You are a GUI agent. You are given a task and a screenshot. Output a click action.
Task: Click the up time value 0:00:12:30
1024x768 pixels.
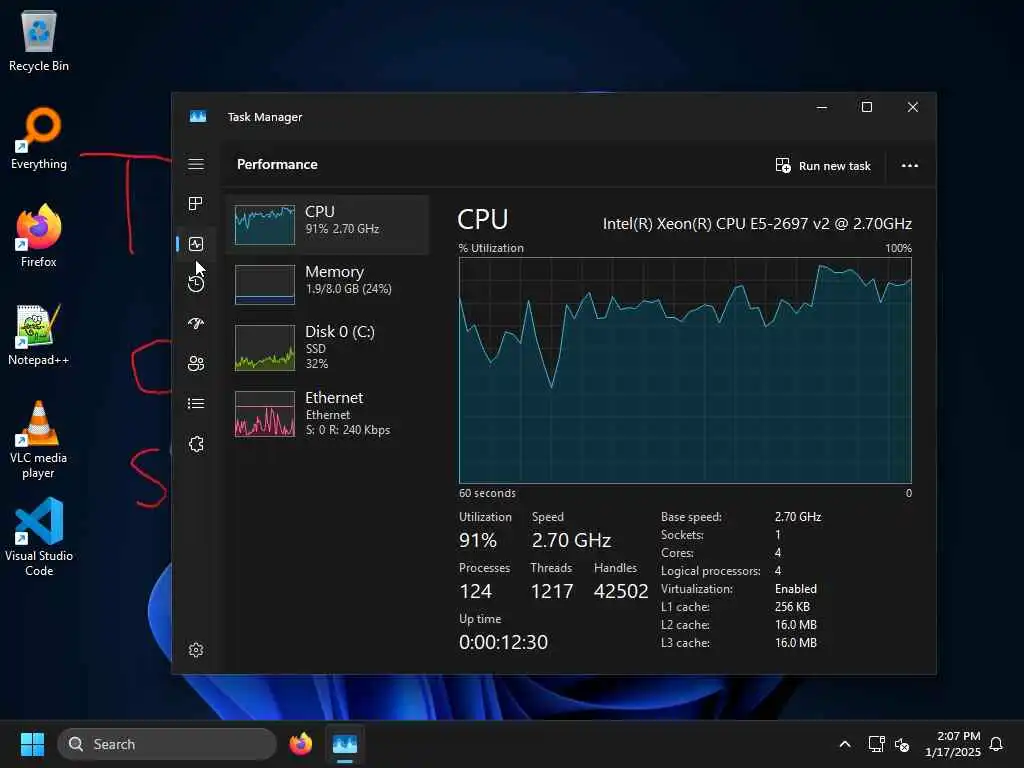coord(504,642)
